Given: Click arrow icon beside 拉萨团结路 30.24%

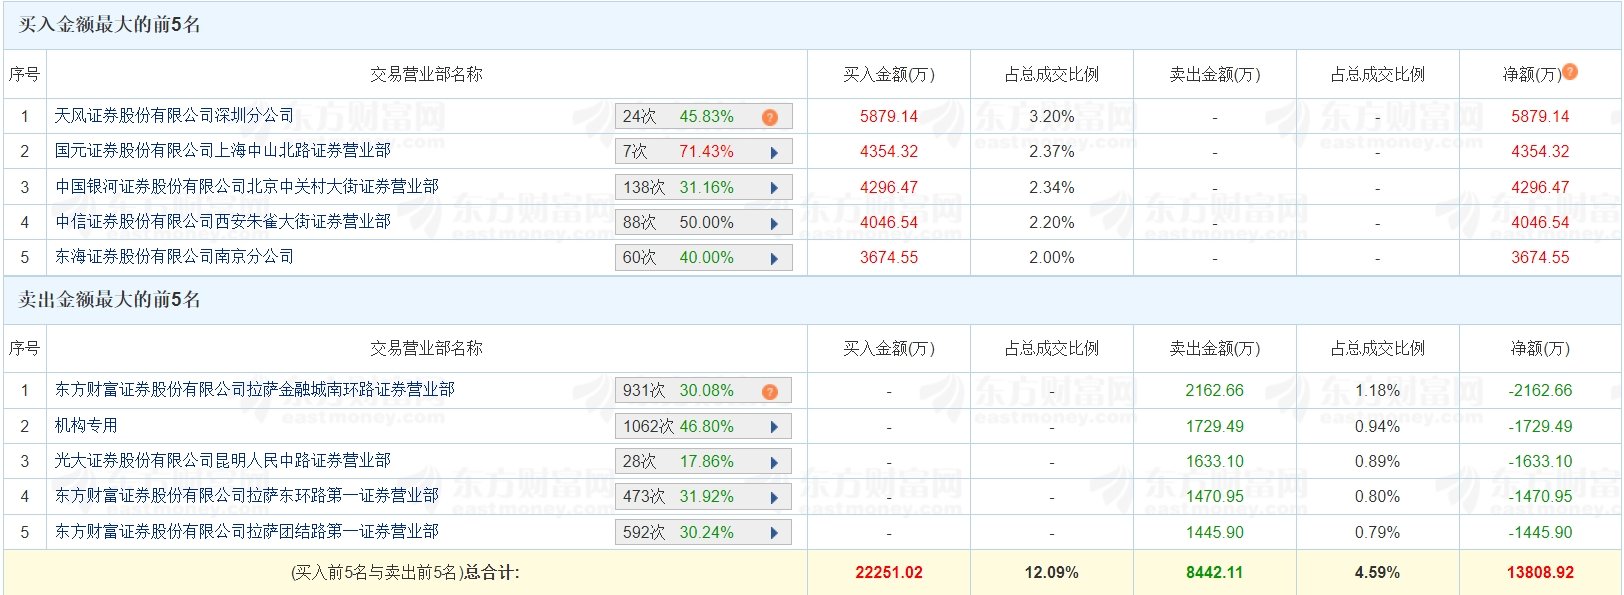Looking at the screenshot, I should pos(774,533).
